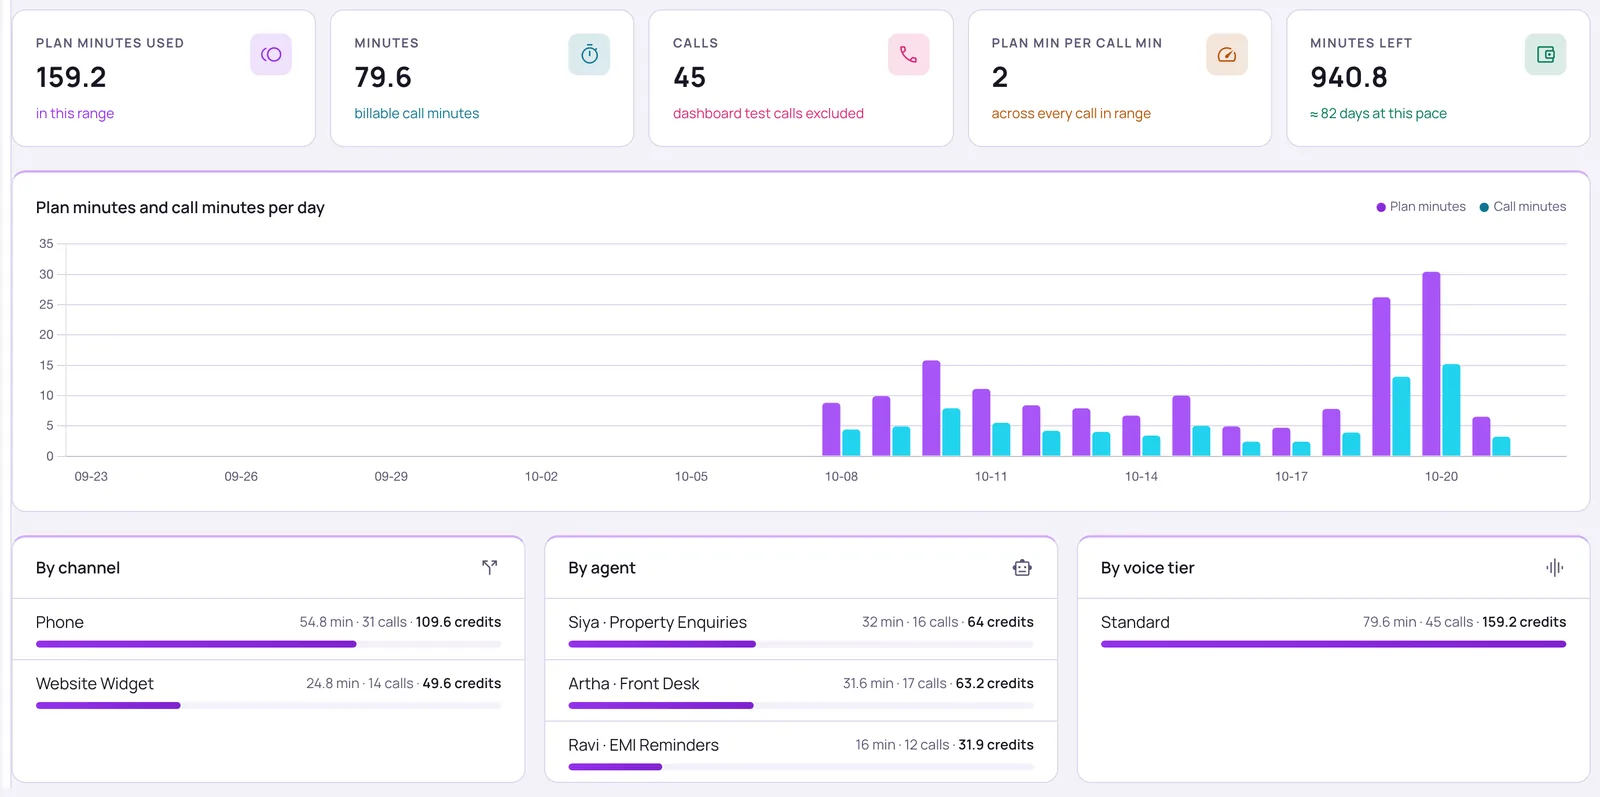Select the purple bar at 10-11
1600x797 pixels.
click(981, 423)
